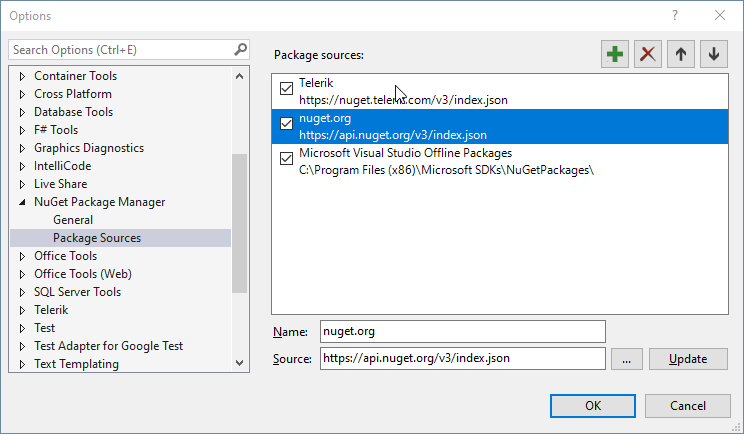Move selected package source up

(681, 54)
